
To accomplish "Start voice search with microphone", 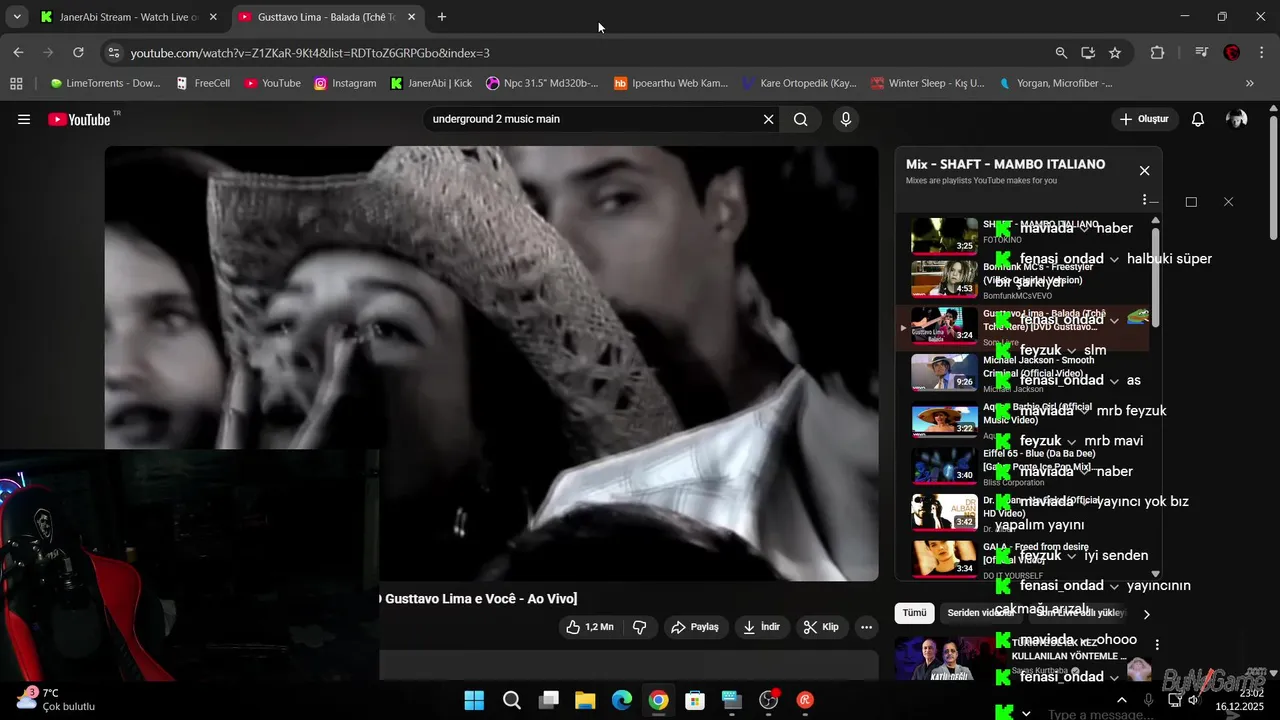I will coord(846,119).
